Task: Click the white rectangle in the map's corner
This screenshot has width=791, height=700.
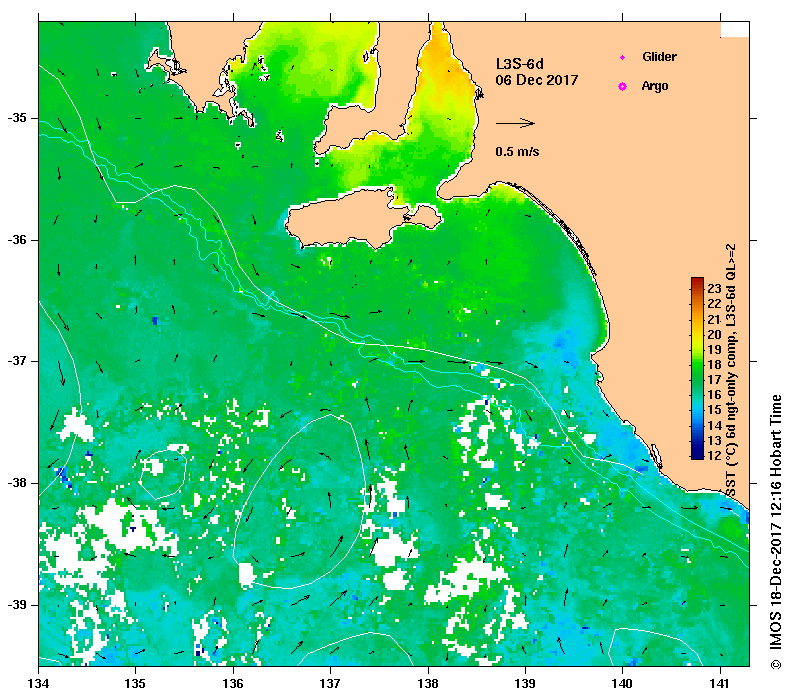Action: coord(734,29)
